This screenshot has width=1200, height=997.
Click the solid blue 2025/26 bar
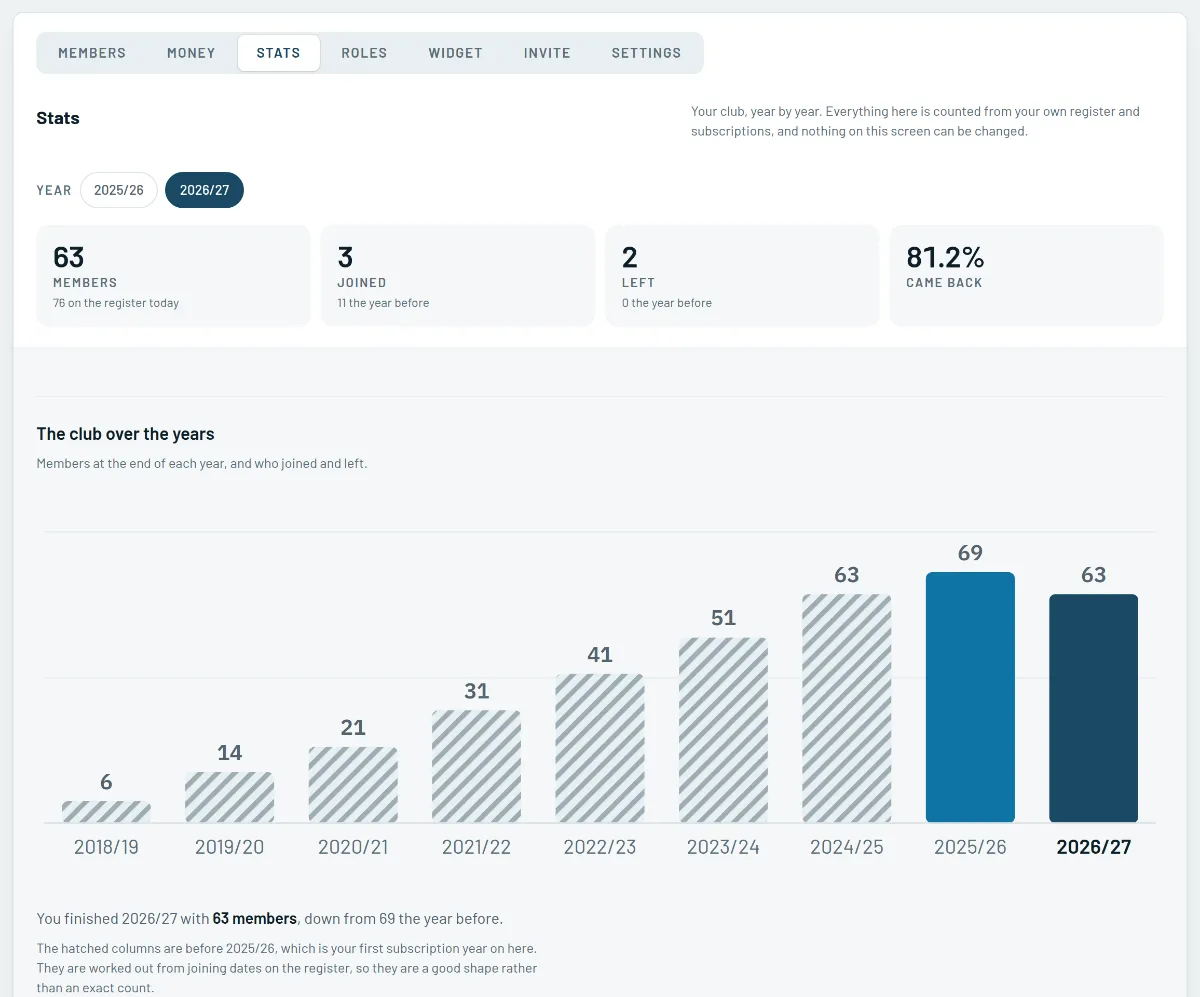[970, 697]
